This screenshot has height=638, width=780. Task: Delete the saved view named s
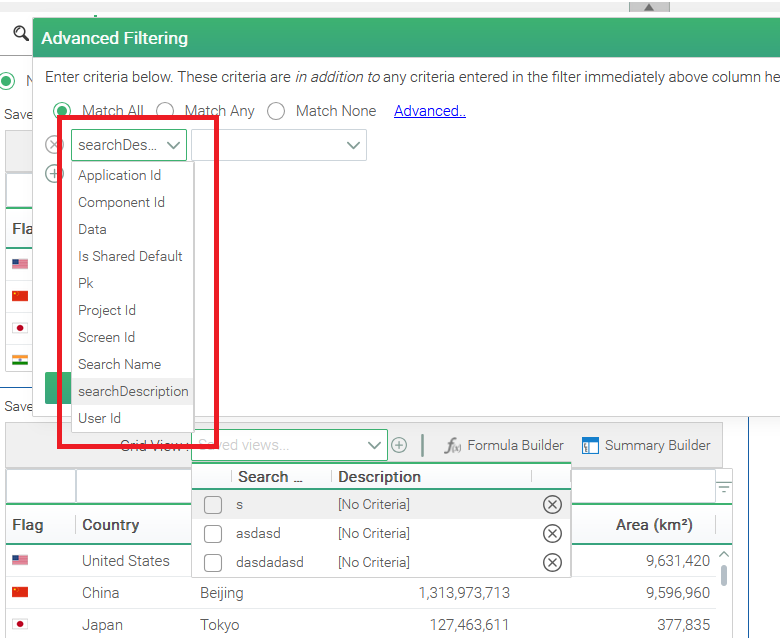551,505
